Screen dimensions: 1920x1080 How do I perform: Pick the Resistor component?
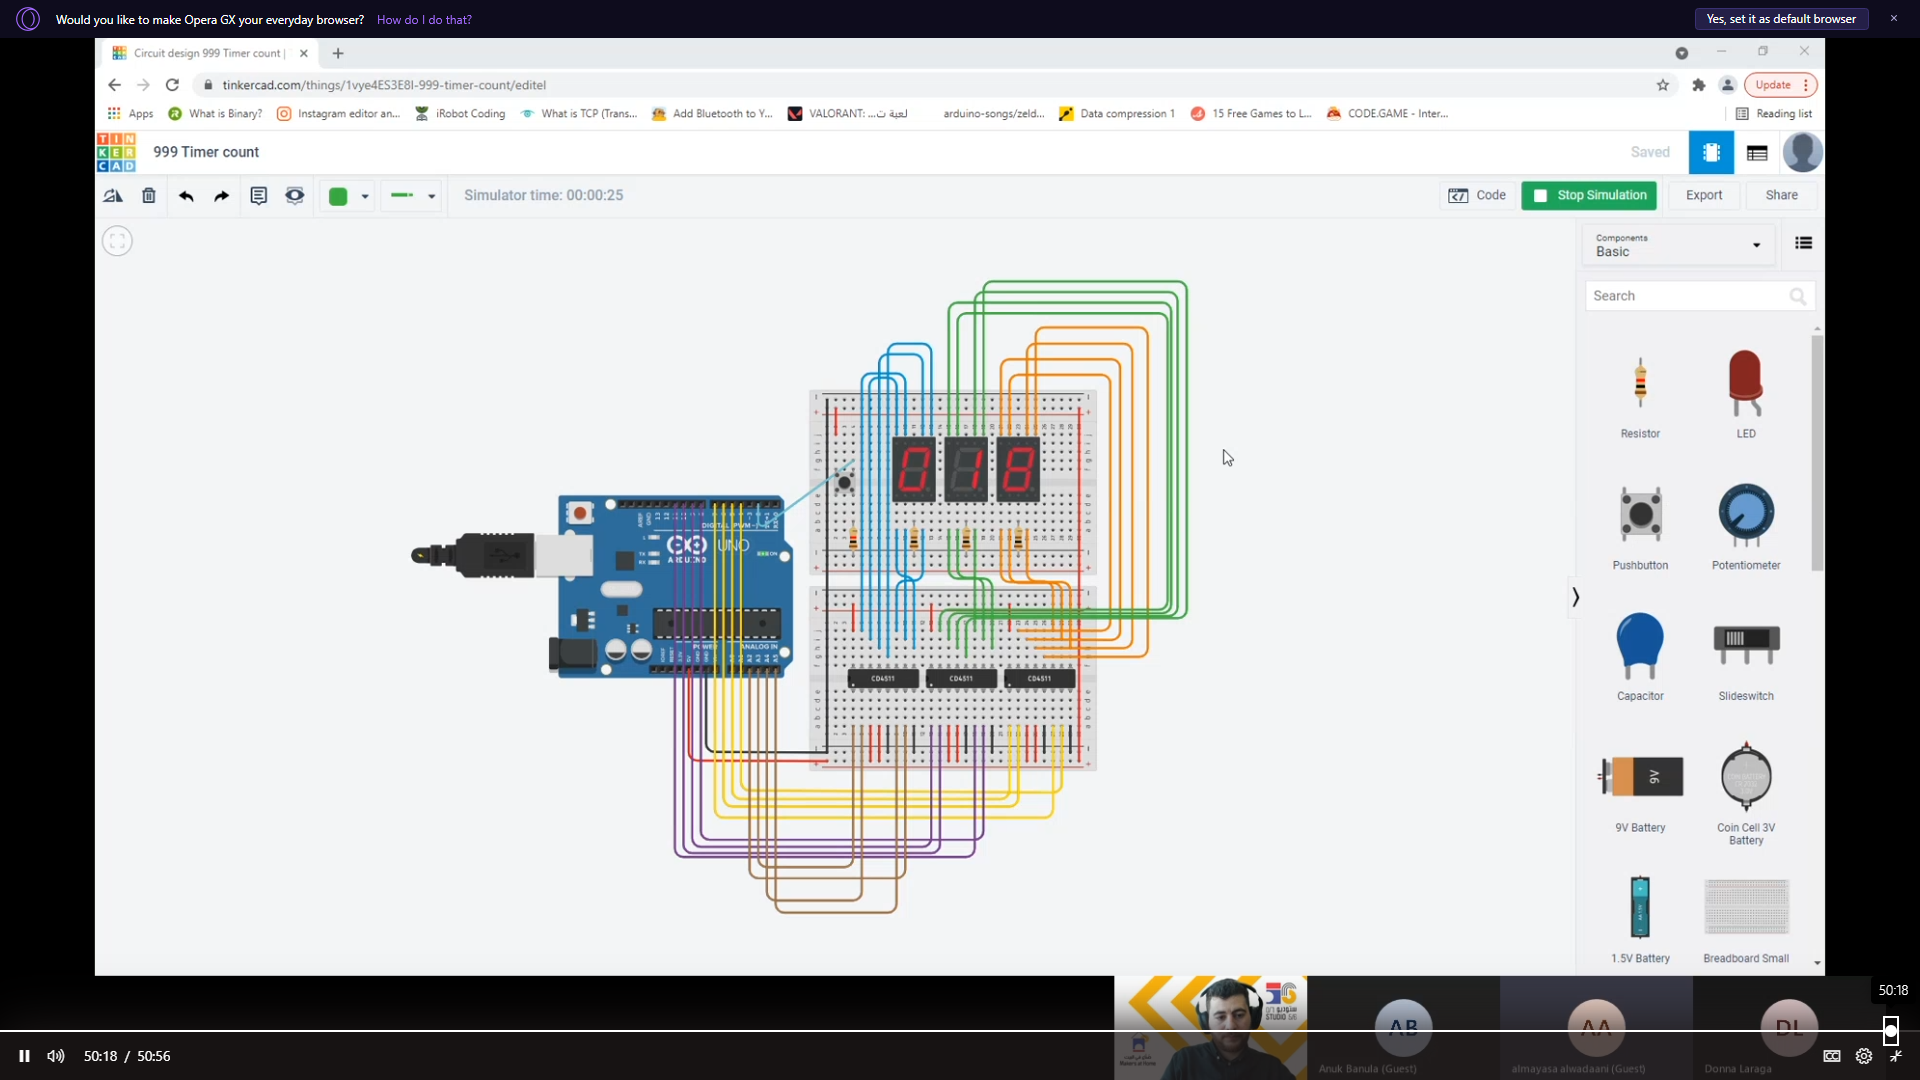point(1640,395)
